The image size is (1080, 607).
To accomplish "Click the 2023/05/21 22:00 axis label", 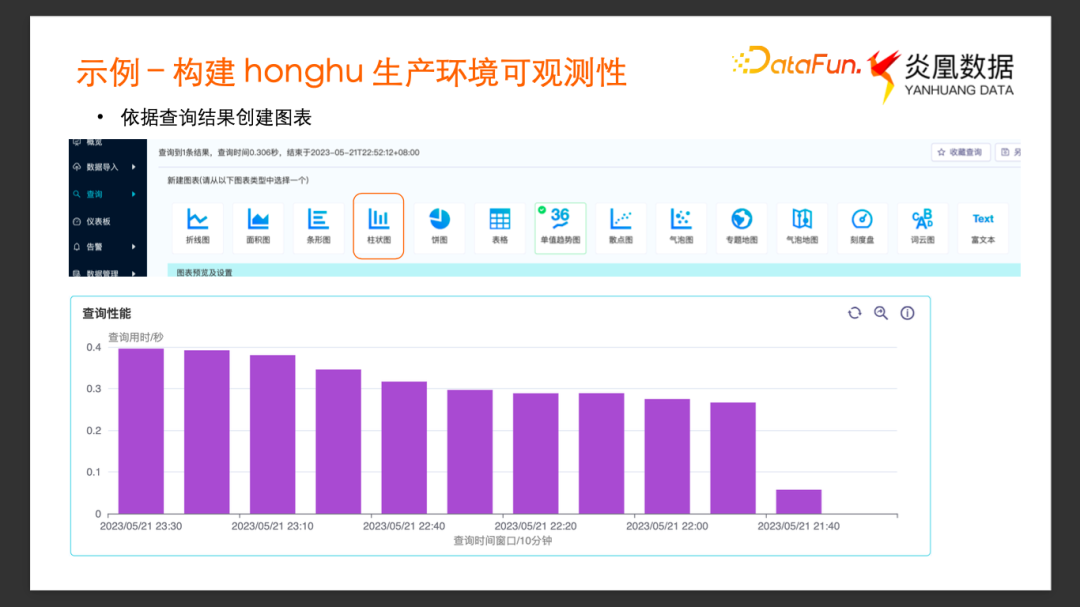I will coord(667,526).
